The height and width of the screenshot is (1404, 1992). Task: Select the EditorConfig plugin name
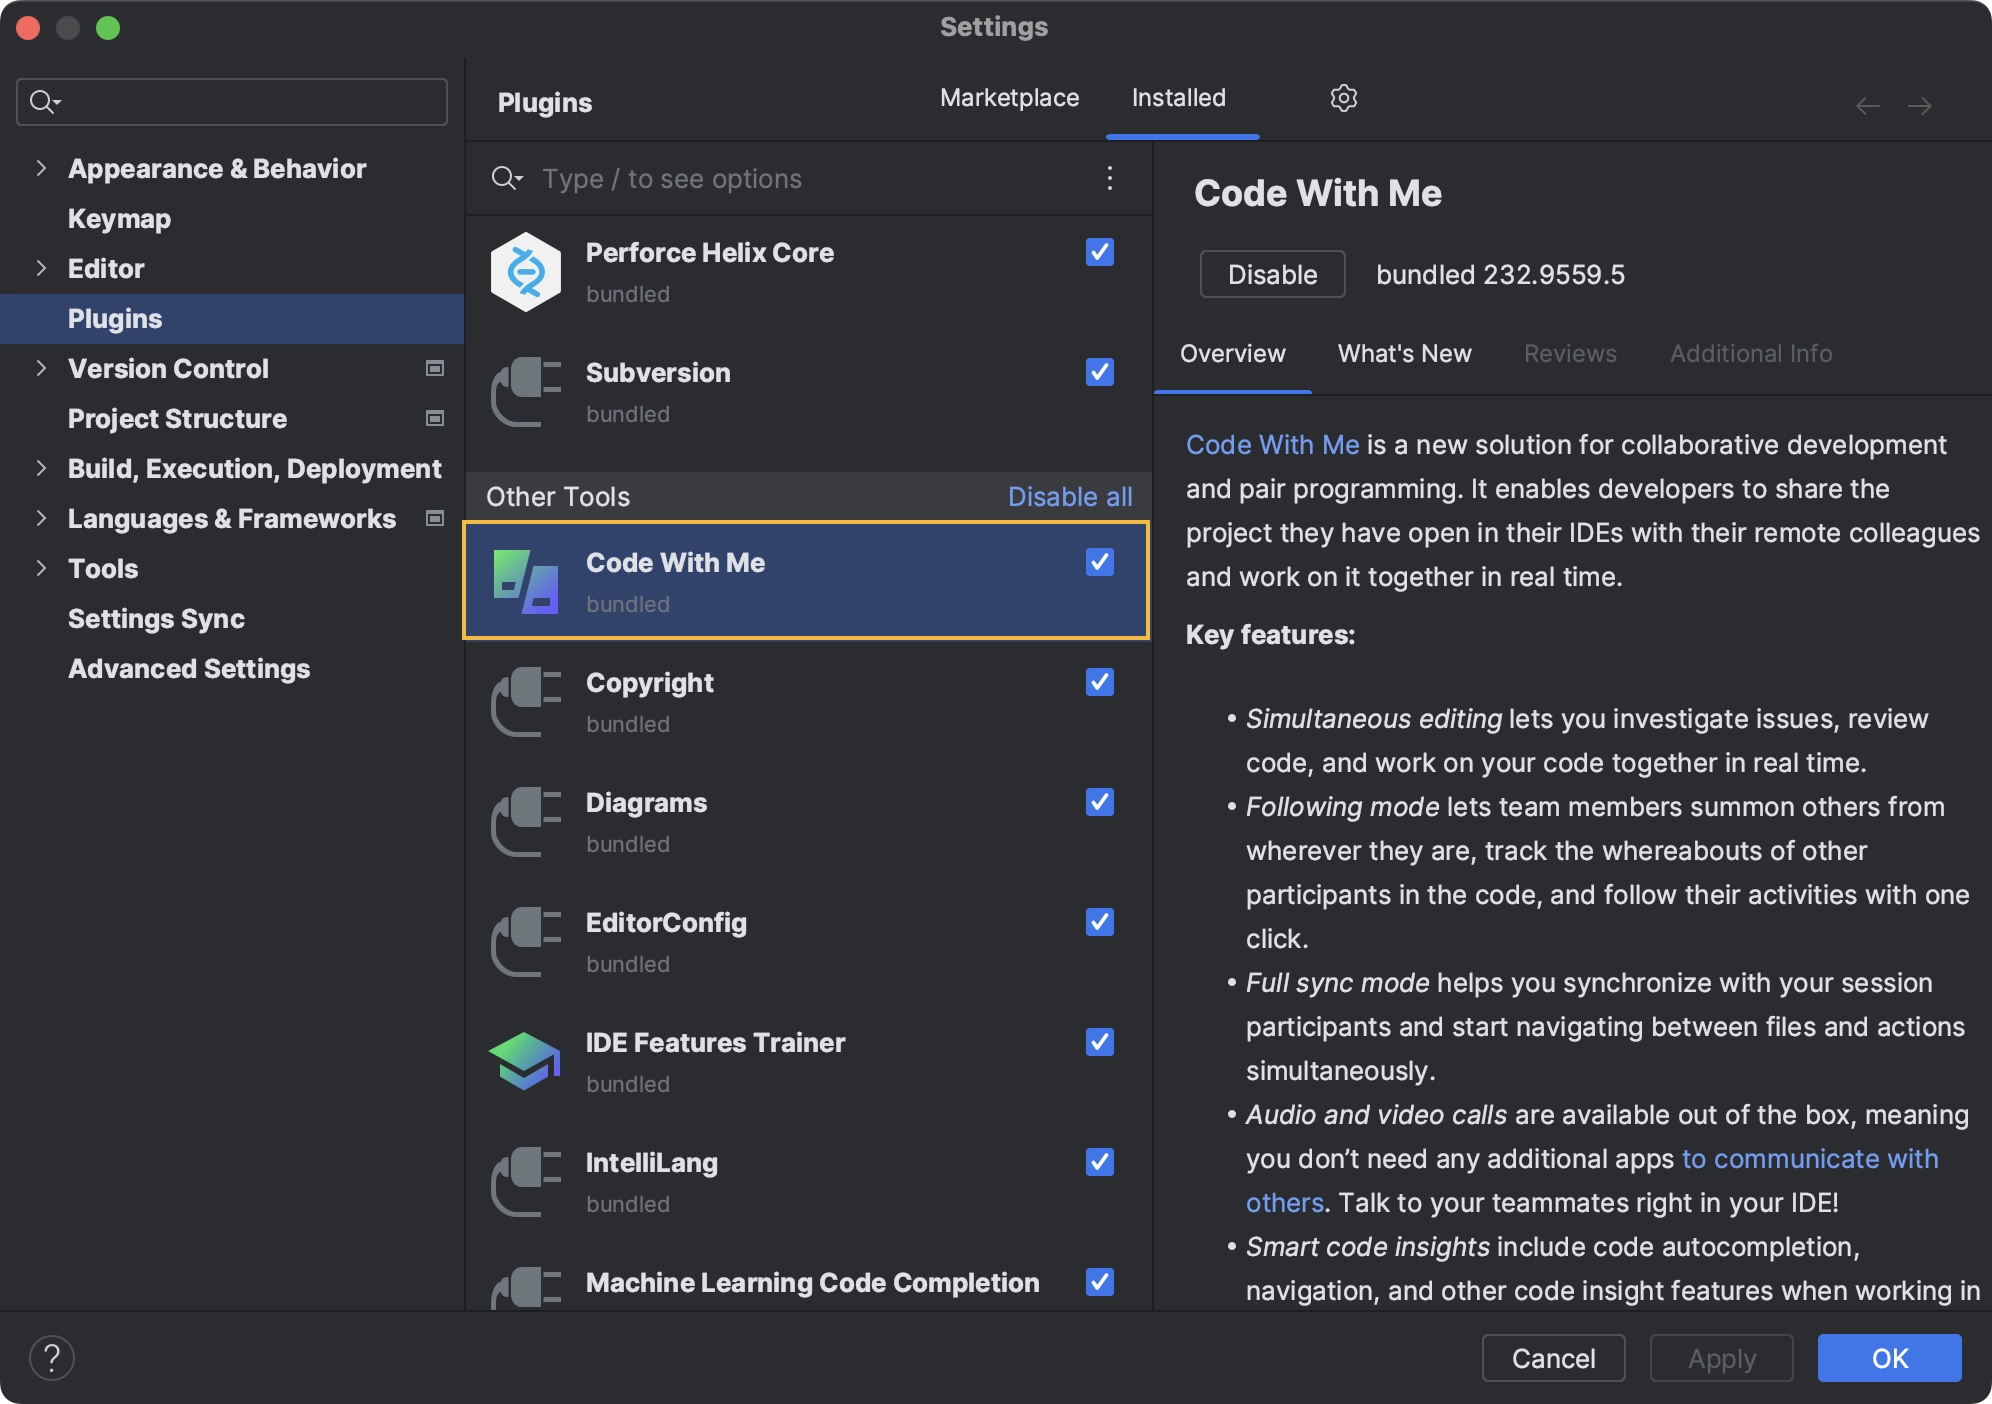click(x=666, y=923)
